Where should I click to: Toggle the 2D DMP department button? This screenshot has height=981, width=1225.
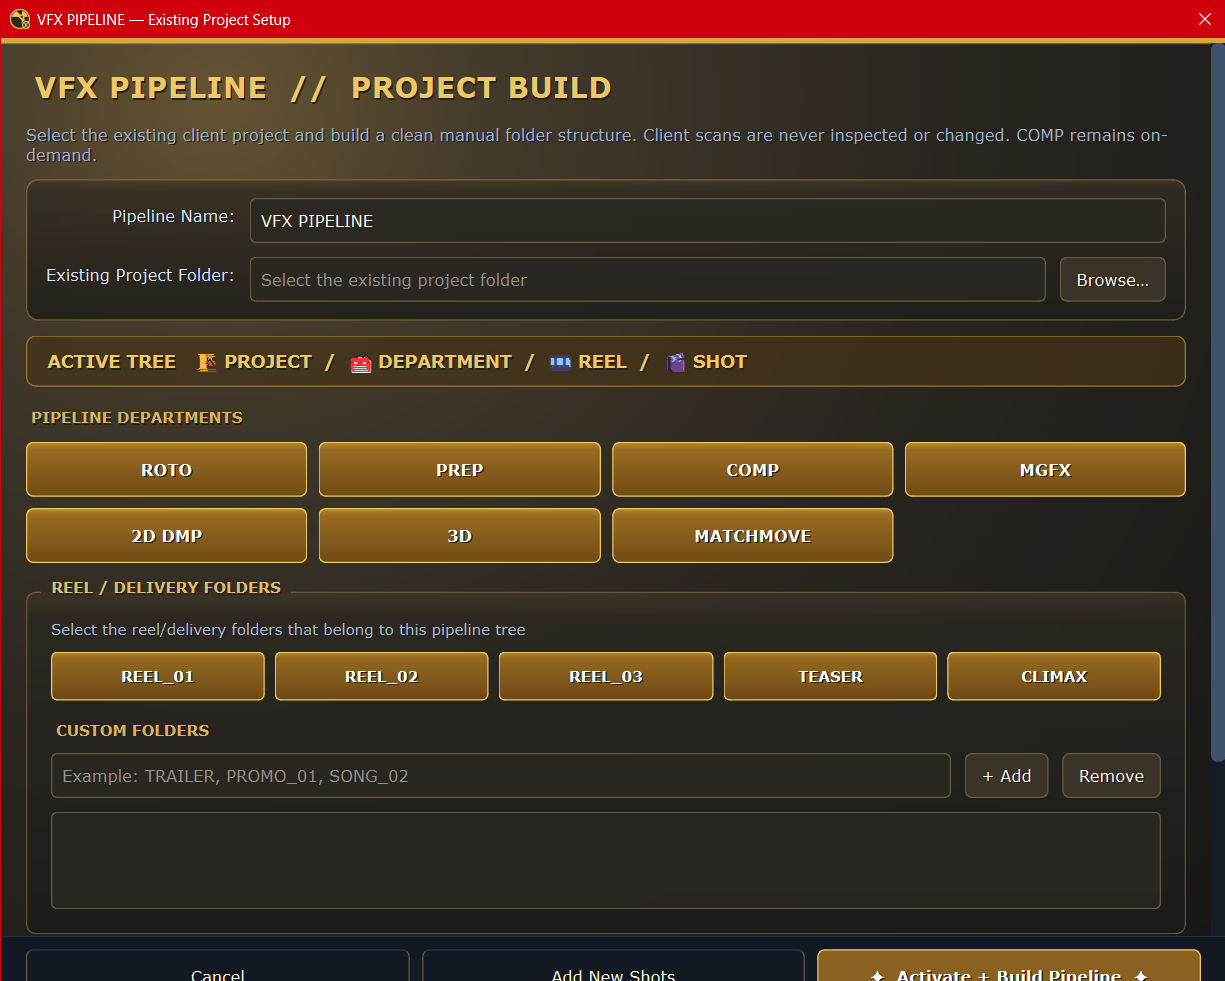[x=166, y=535]
